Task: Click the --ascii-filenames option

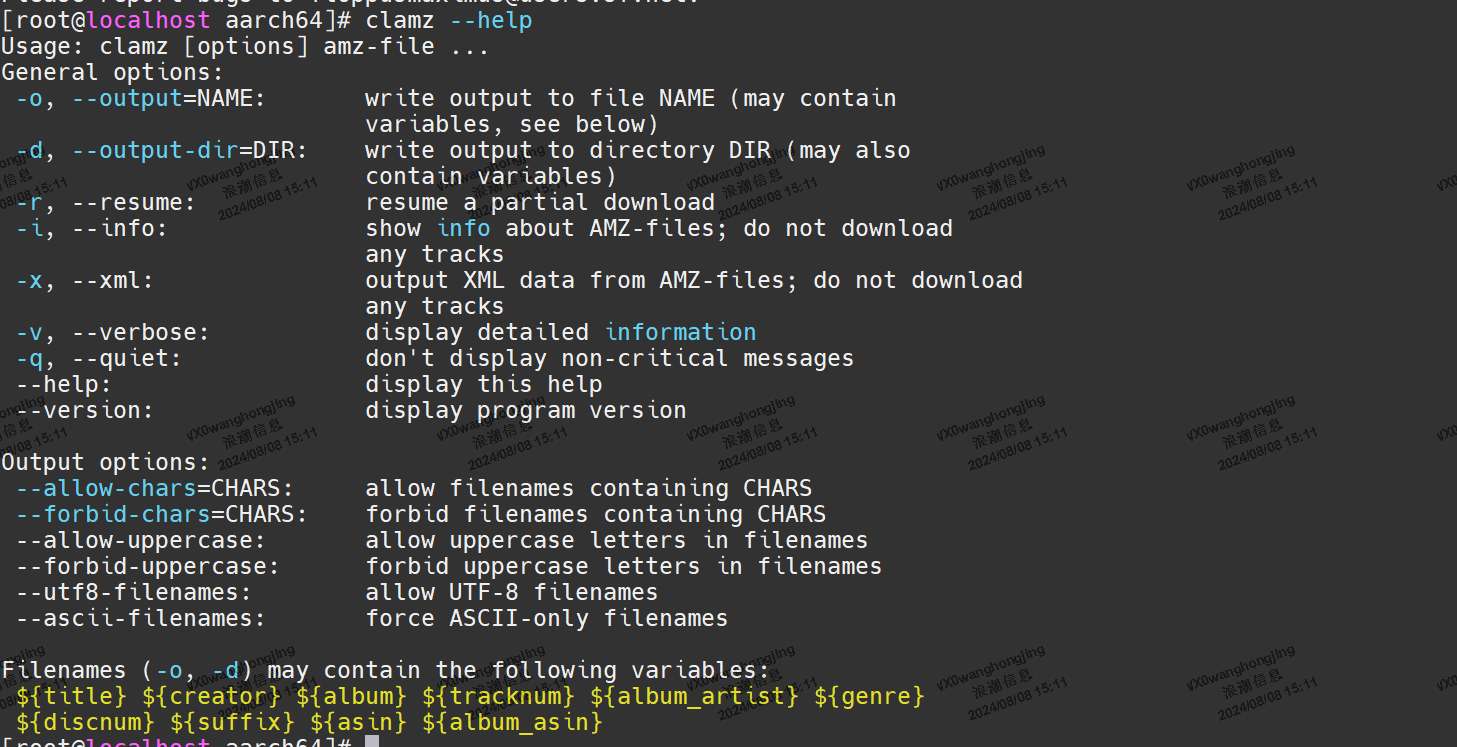Action: [x=140, y=618]
